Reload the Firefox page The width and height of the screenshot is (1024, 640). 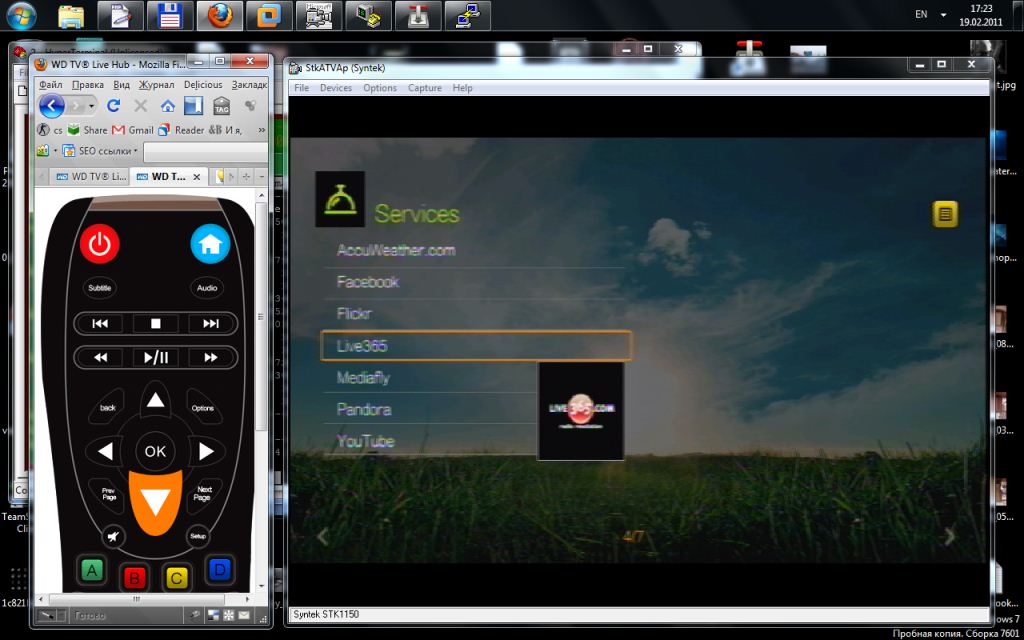[114, 106]
